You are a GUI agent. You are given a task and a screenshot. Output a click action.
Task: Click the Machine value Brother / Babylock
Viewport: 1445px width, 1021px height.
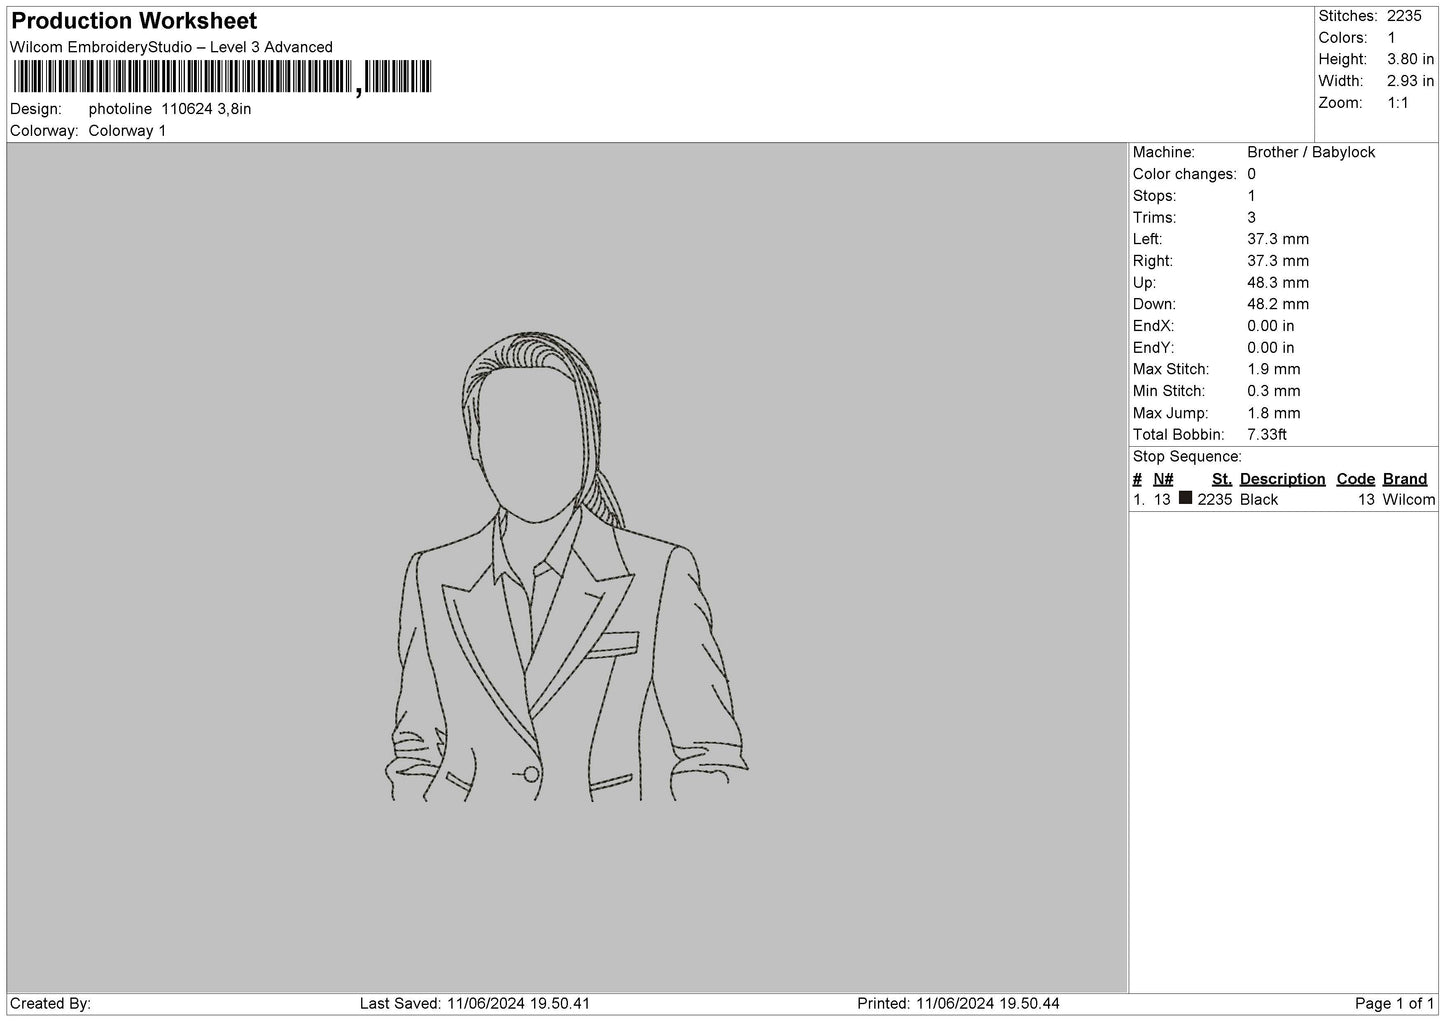(x=1311, y=152)
